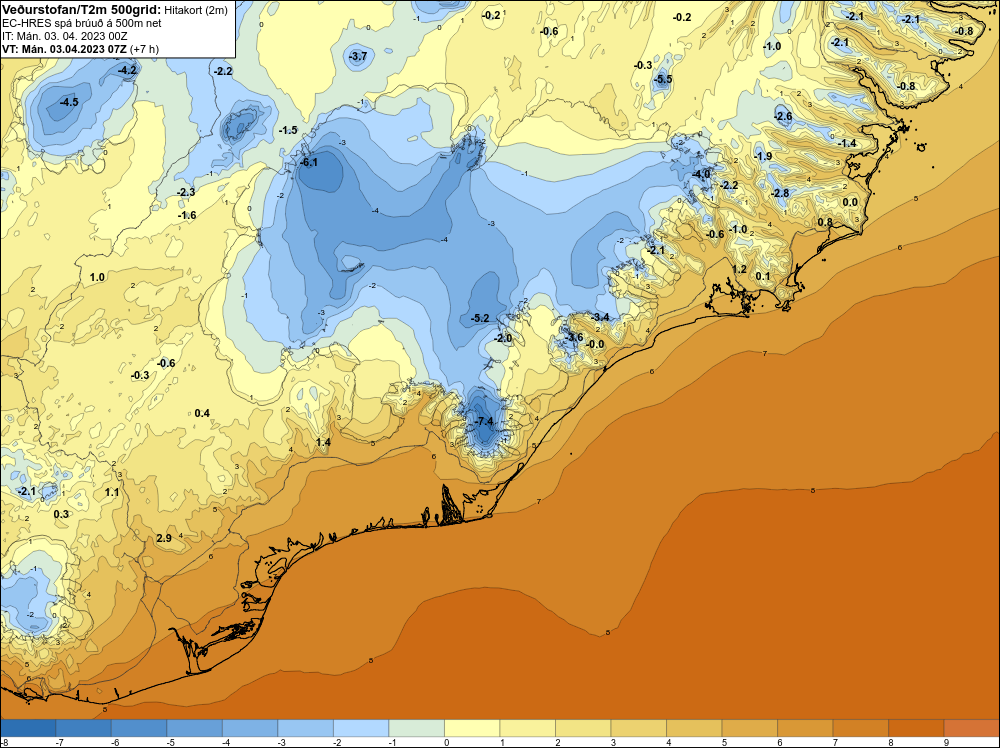Click the -4.5 temperature value
The width and height of the screenshot is (1000, 748).
point(69,102)
